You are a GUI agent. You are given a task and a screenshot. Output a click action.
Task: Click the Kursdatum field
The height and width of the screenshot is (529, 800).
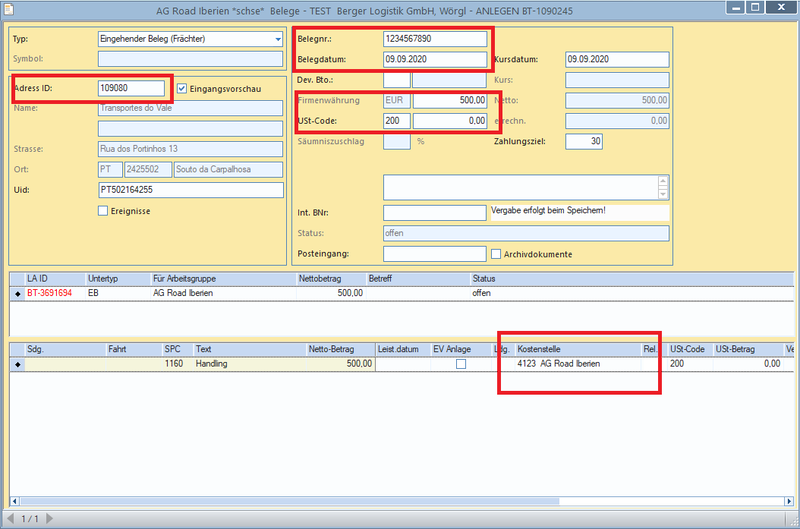pos(617,59)
